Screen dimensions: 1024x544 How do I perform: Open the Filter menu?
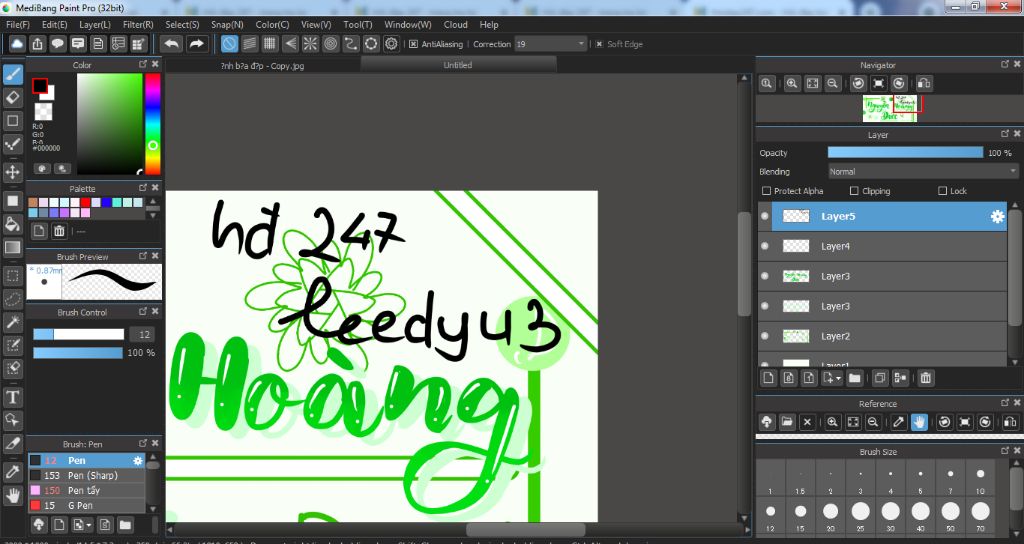[x=138, y=25]
